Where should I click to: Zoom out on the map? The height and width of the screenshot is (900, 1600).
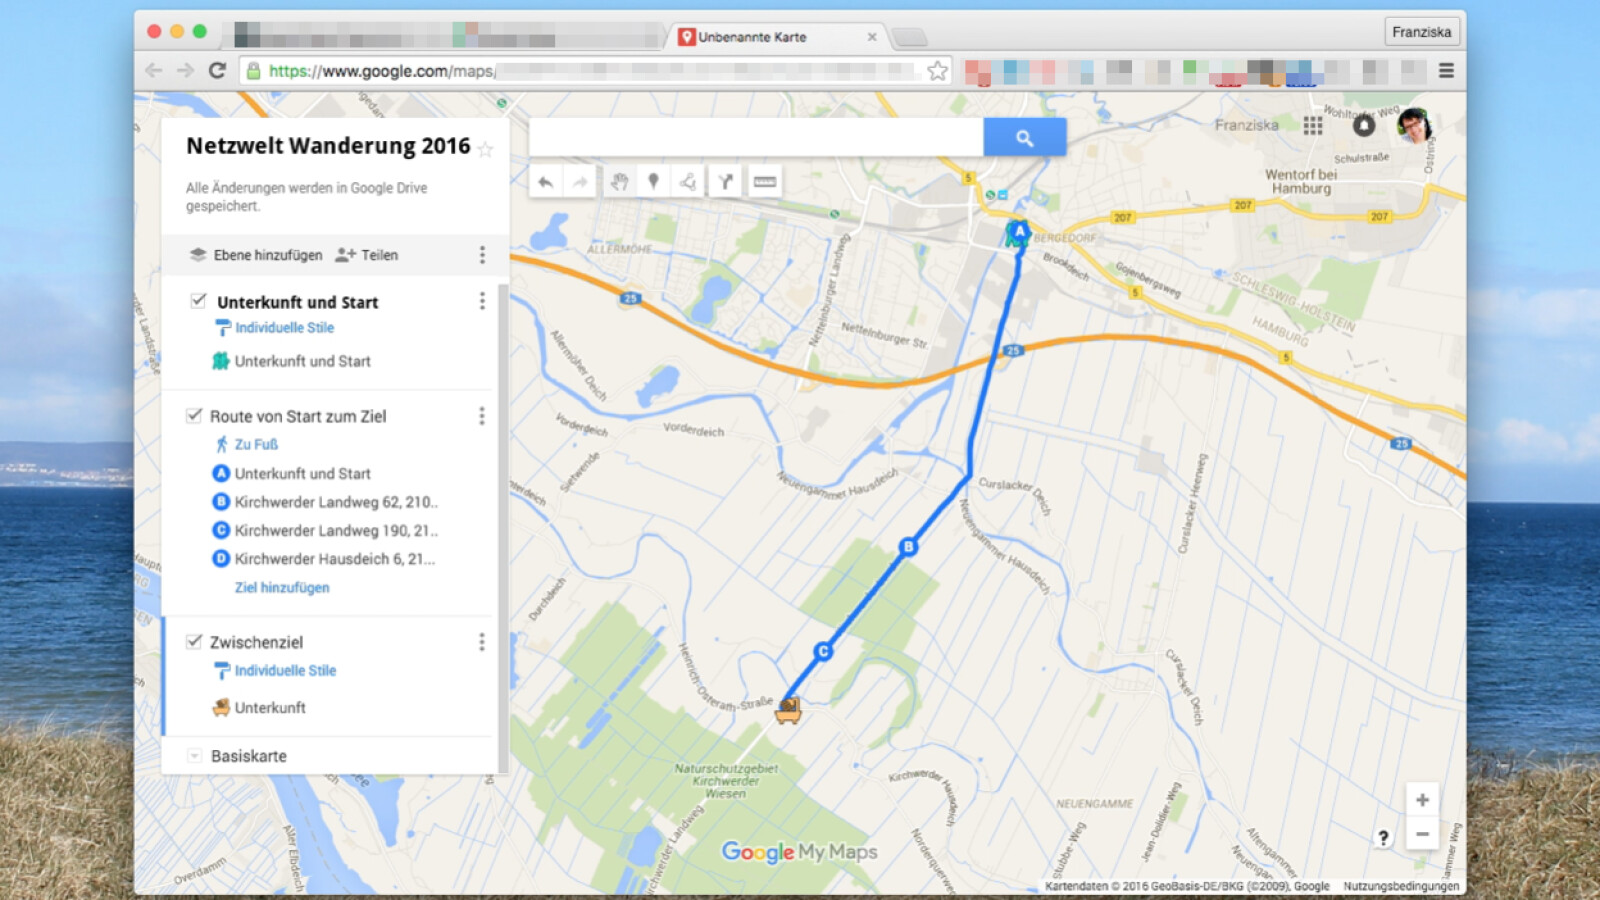[x=1422, y=834]
